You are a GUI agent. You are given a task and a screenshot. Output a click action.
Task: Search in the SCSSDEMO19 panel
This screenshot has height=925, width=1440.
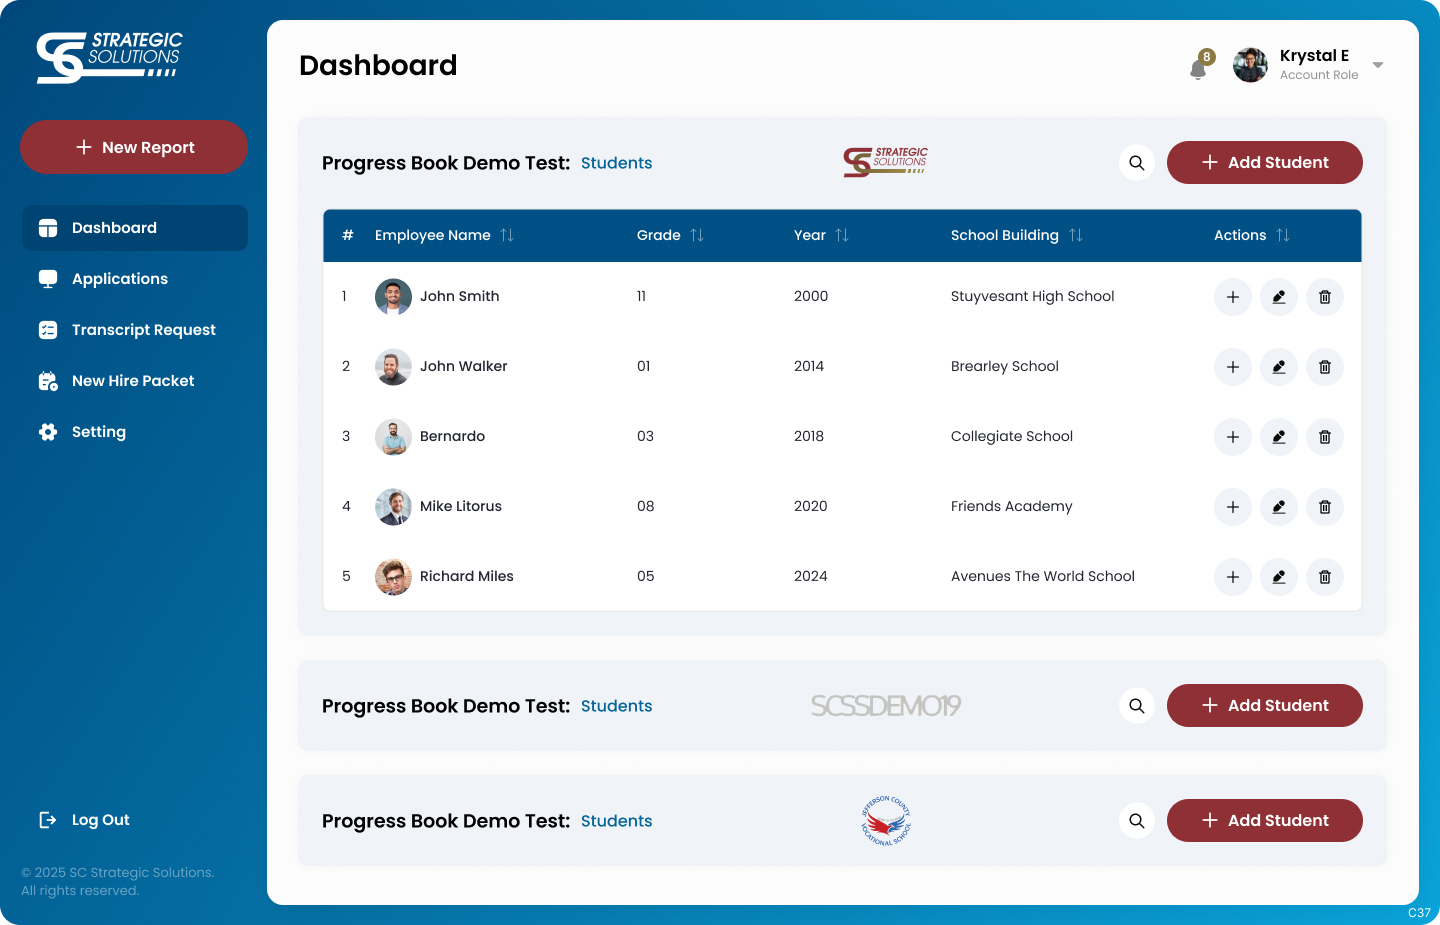[x=1137, y=706]
